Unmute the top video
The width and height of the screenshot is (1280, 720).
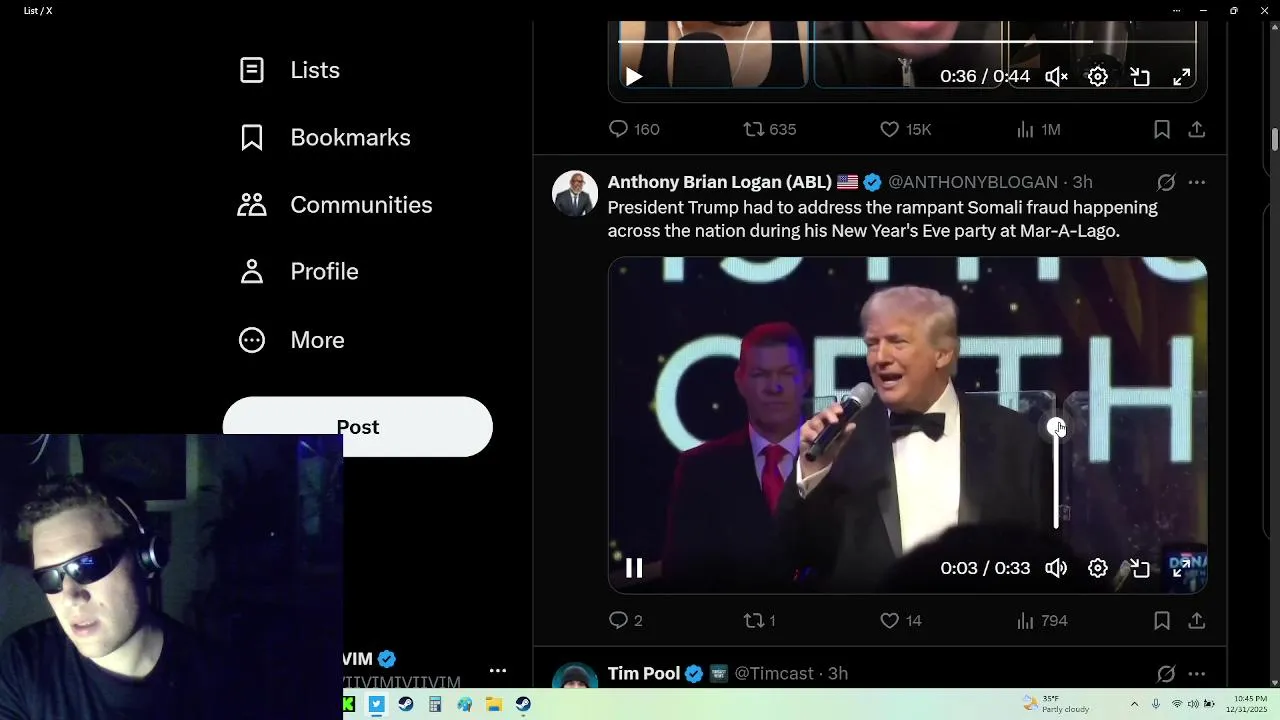click(x=1056, y=76)
